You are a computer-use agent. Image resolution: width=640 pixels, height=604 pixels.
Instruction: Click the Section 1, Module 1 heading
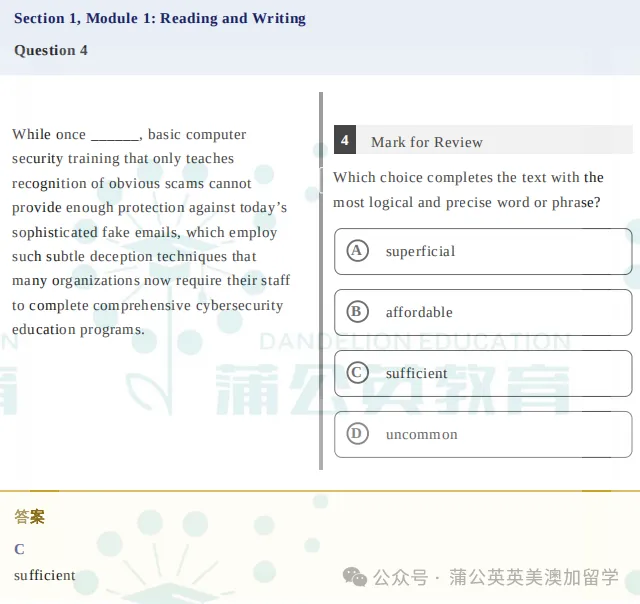point(160,19)
